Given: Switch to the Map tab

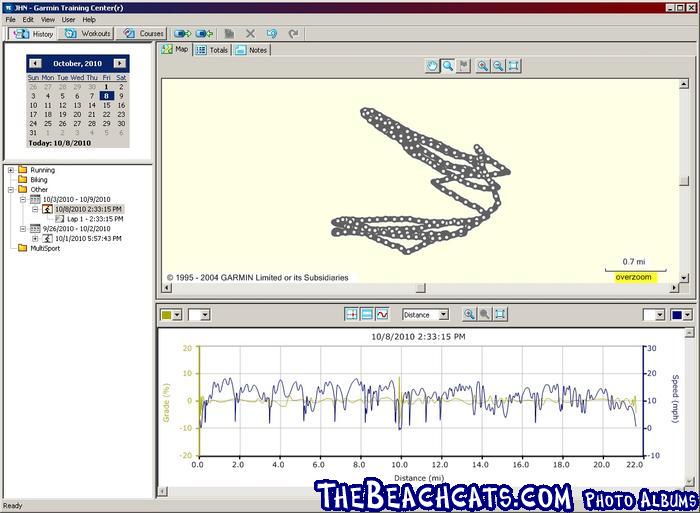Looking at the screenshot, I should coord(175,49).
